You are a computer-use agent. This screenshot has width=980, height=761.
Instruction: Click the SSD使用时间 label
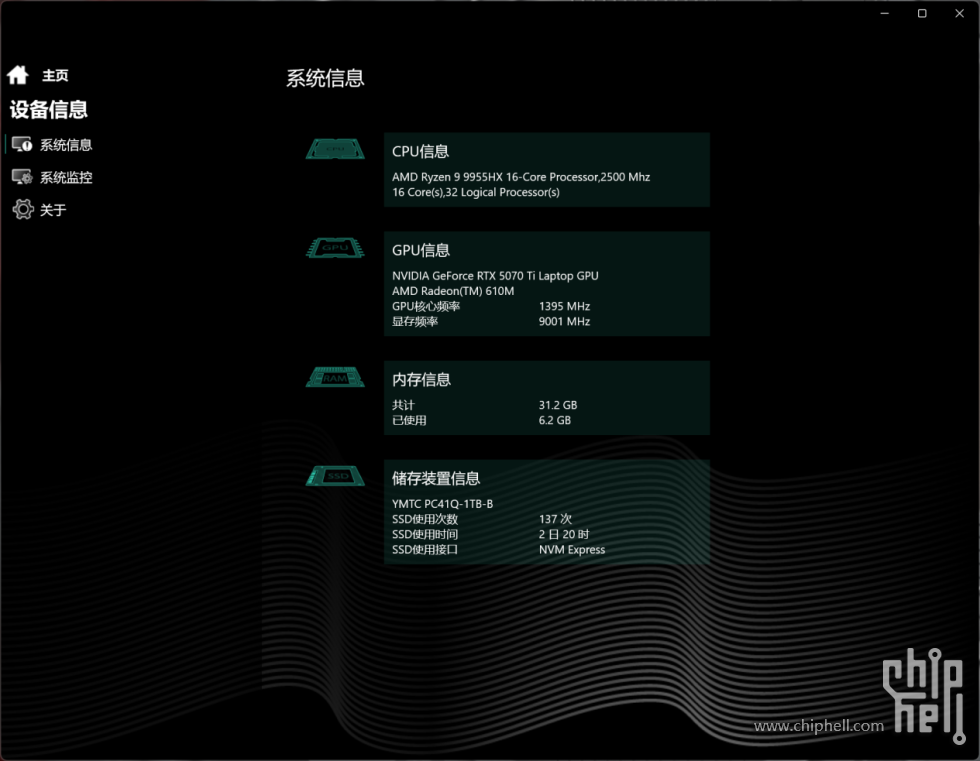click(425, 534)
